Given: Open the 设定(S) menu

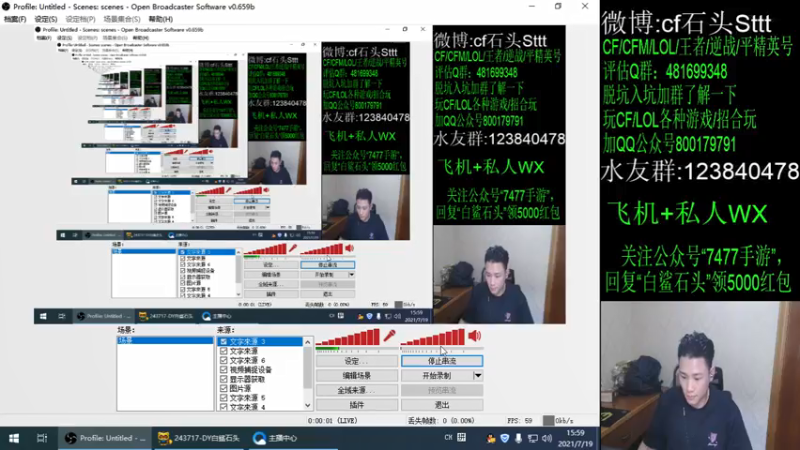Looking at the screenshot, I should coord(45,19).
